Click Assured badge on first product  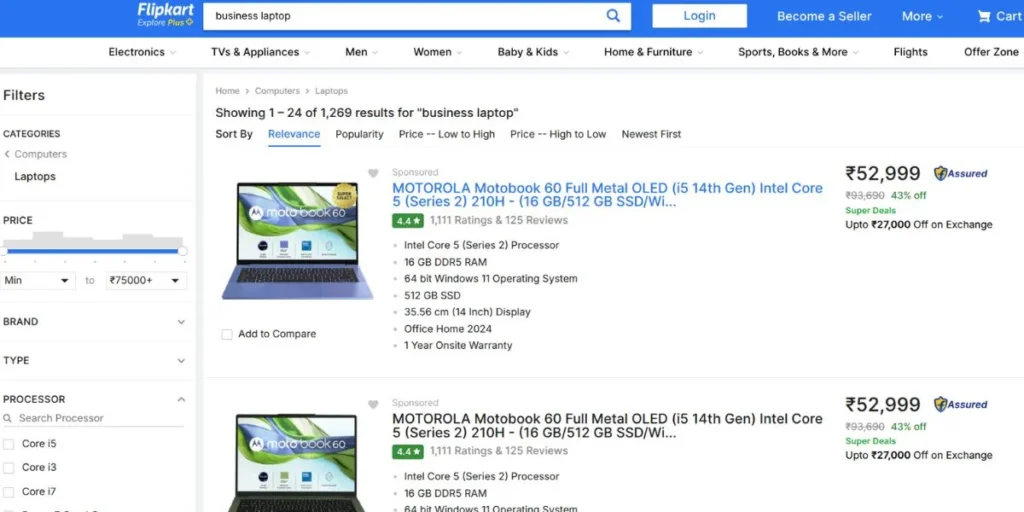[960, 173]
